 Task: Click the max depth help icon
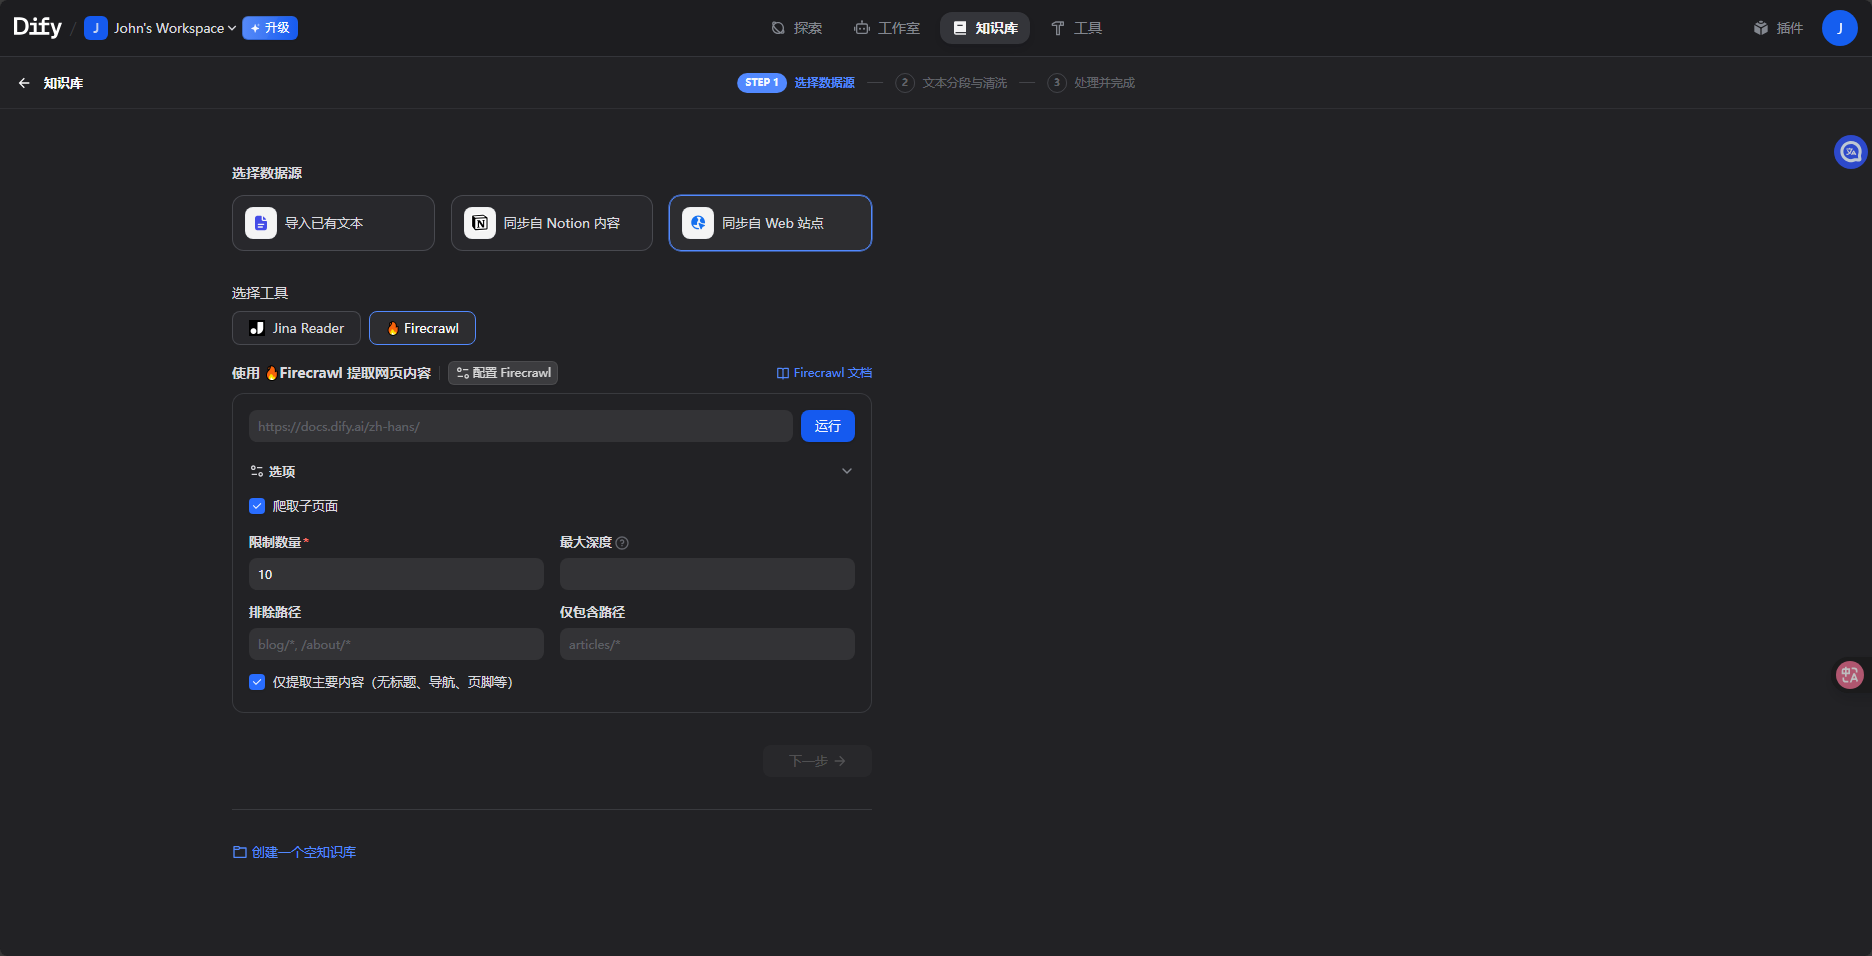(x=622, y=543)
